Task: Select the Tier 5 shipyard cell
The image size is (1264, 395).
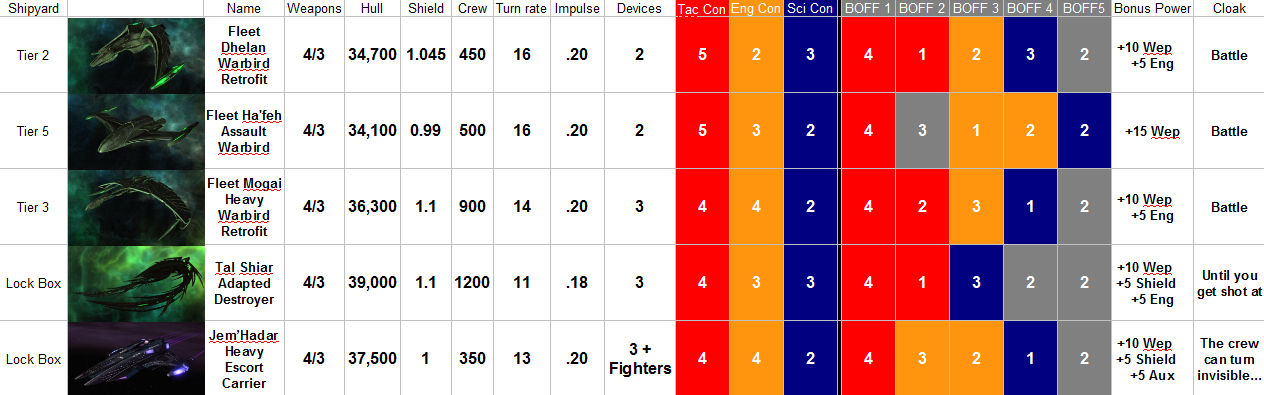Action: click(34, 131)
